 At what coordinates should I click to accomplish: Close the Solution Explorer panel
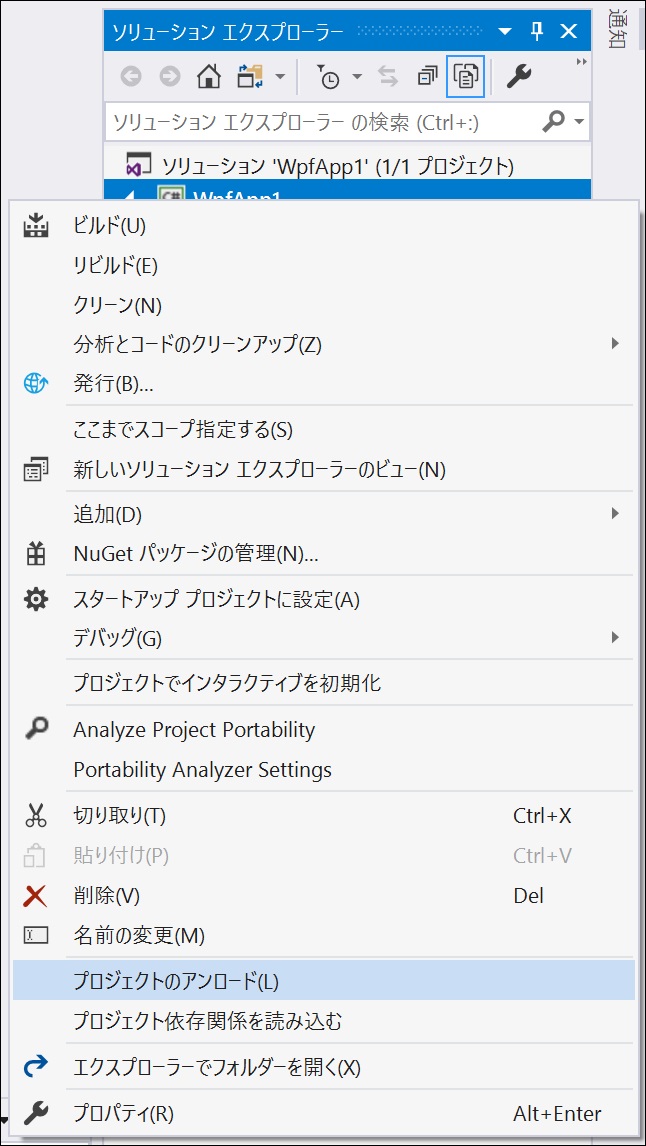(x=569, y=31)
